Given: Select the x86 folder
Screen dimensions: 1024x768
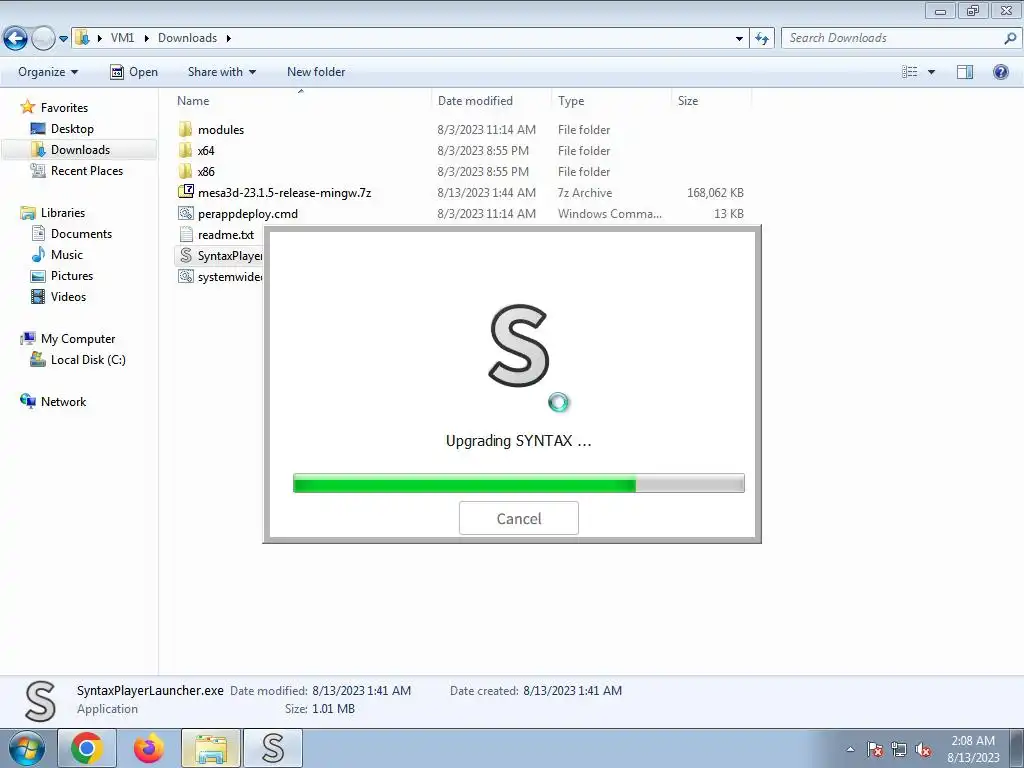Looking at the screenshot, I should click(x=206, y=171).
